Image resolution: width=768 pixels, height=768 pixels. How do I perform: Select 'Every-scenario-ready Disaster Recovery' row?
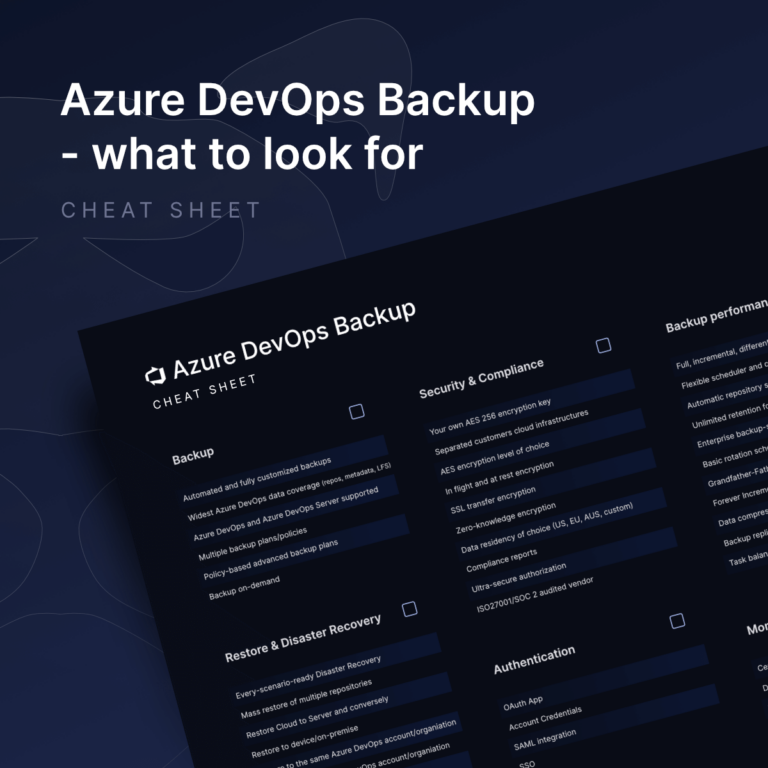[308, 676]
